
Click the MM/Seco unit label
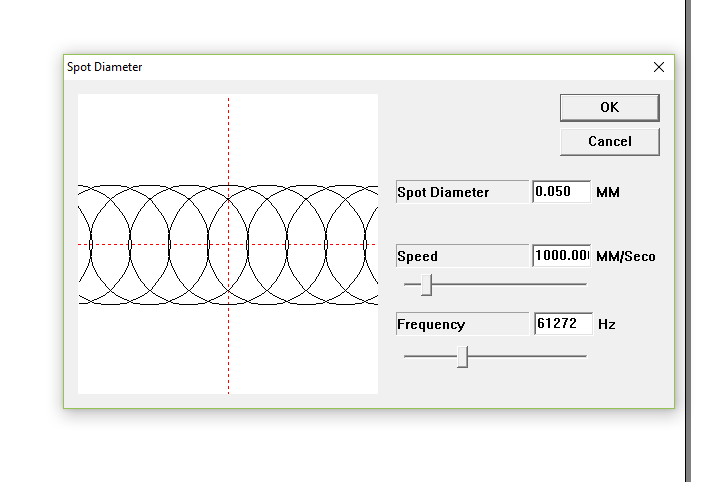pos(625,257)
